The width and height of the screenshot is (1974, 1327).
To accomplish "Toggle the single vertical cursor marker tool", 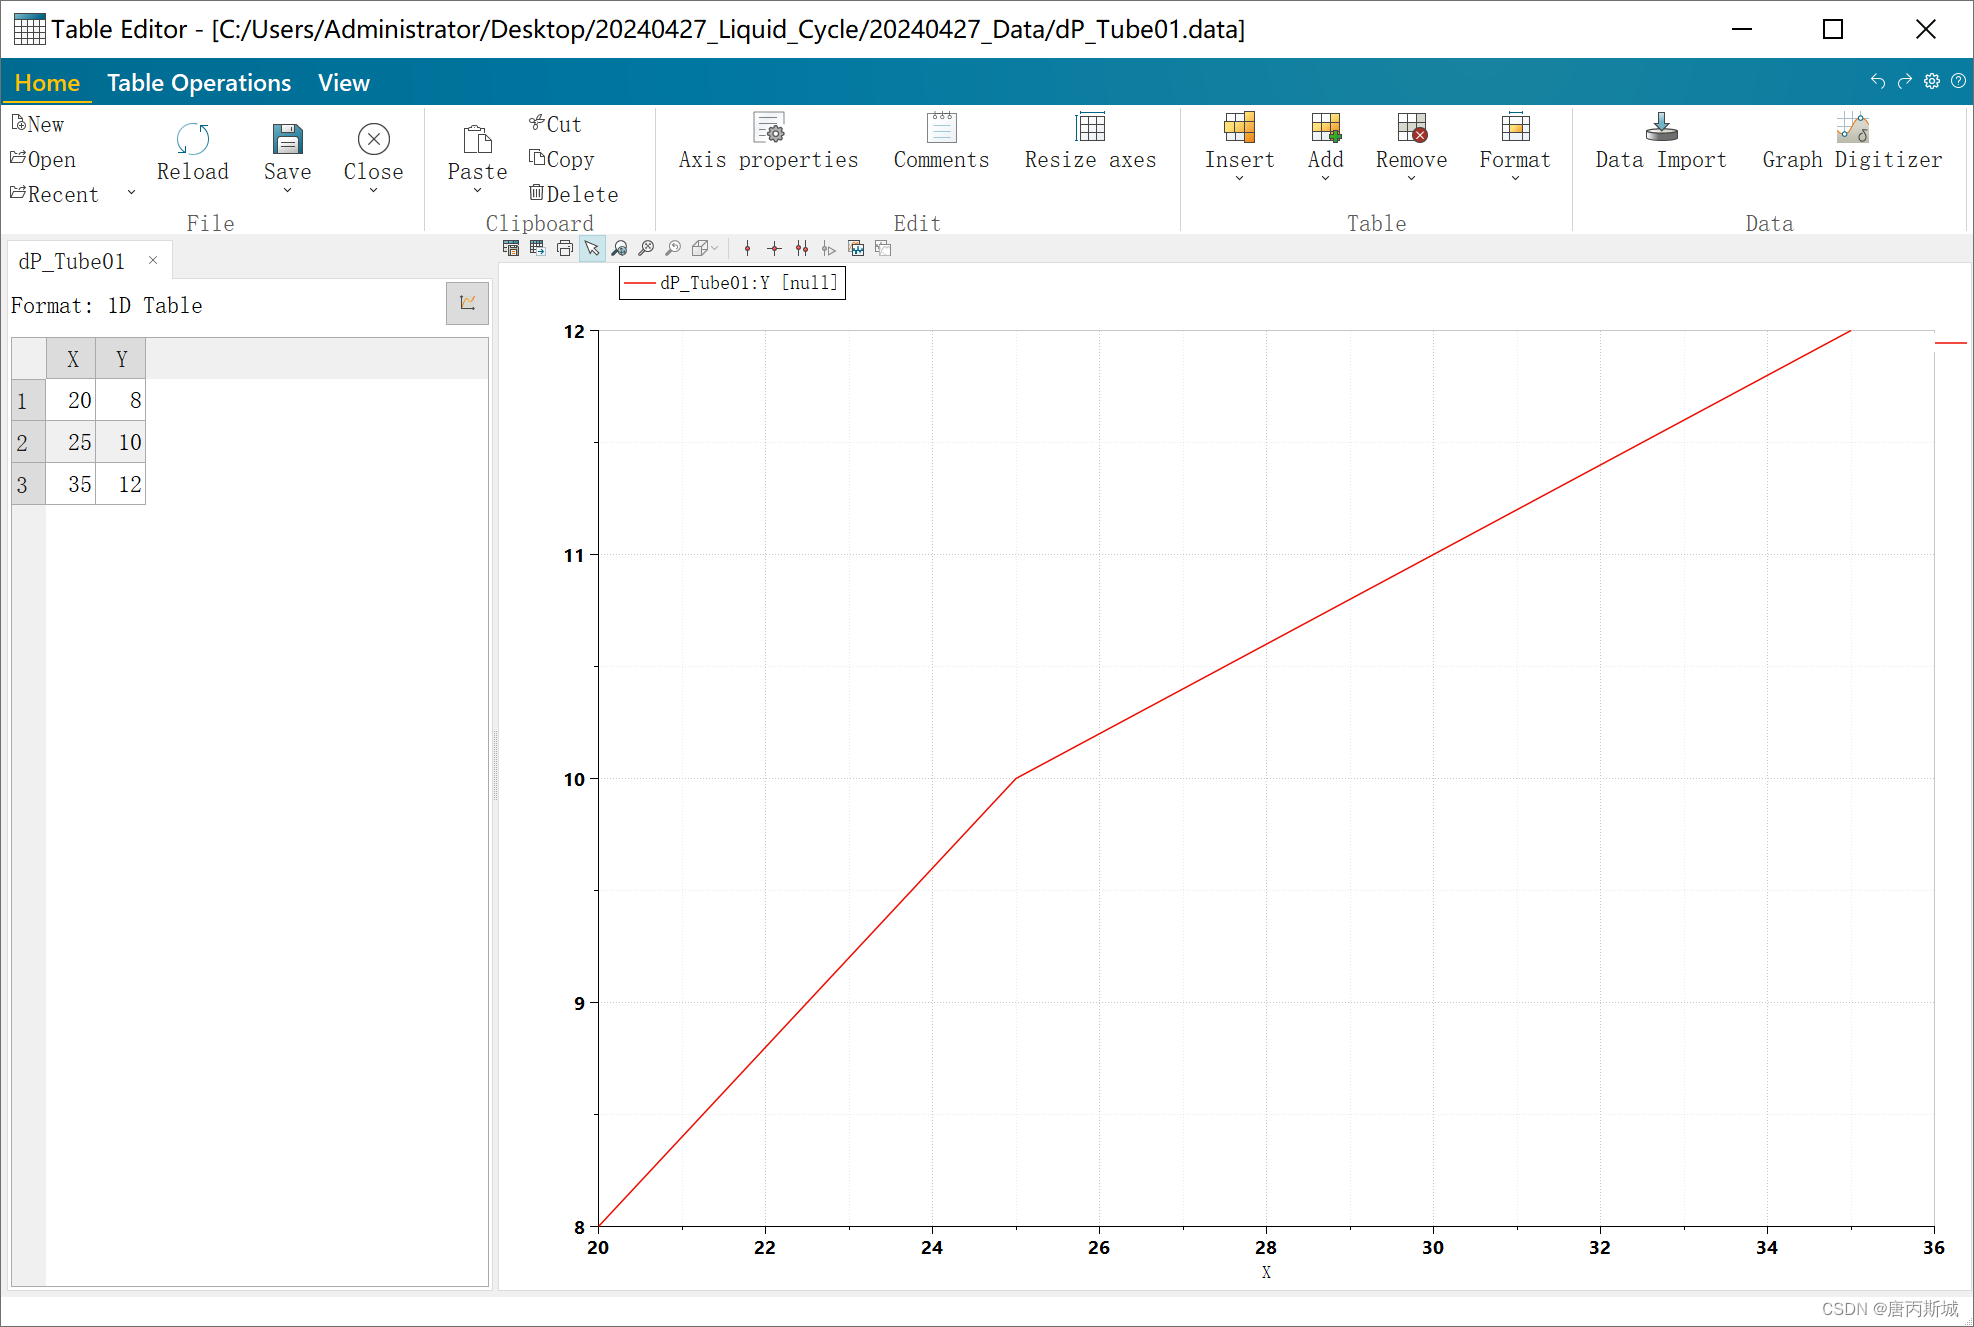I will [x=747, y=248].
